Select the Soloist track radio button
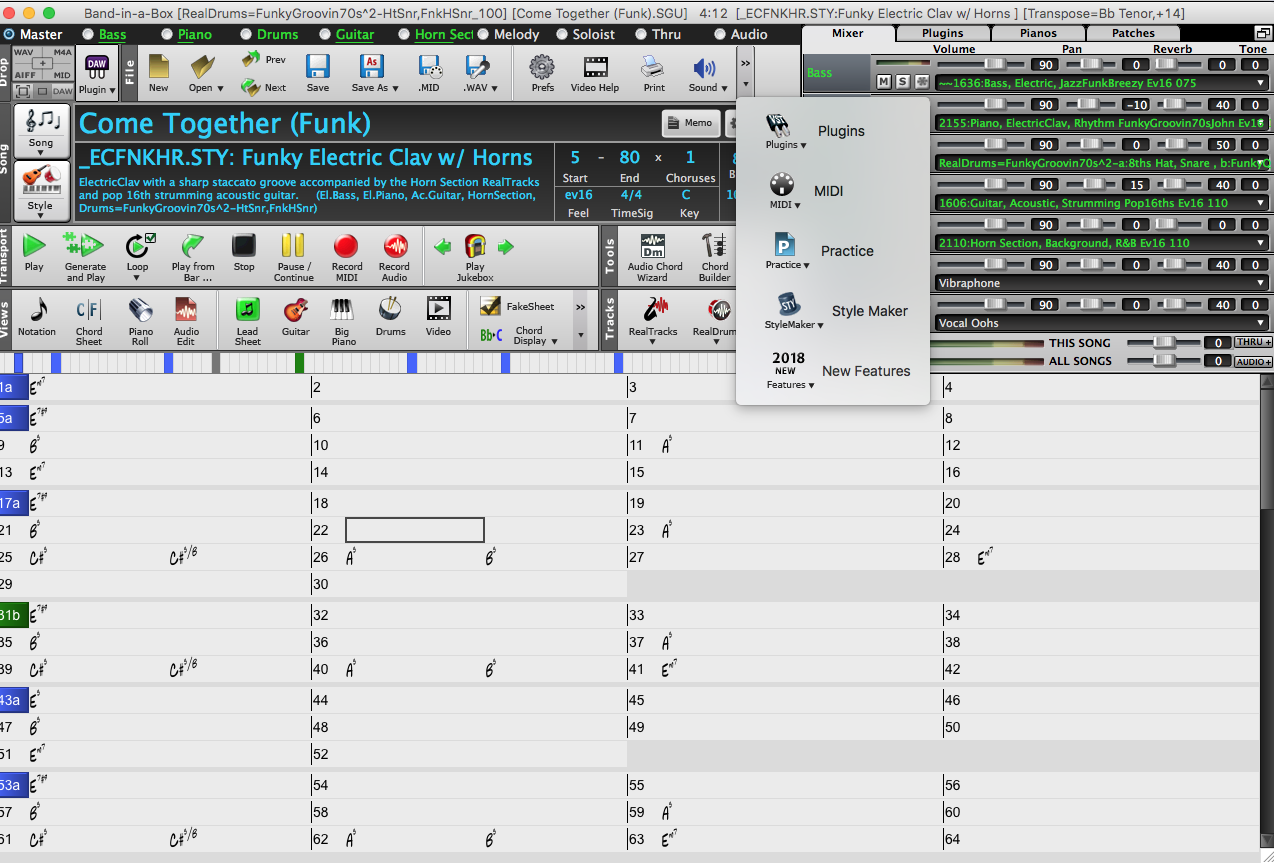Image resolution: width=1274 pixels, height=863 pixels. coord(560,34)
